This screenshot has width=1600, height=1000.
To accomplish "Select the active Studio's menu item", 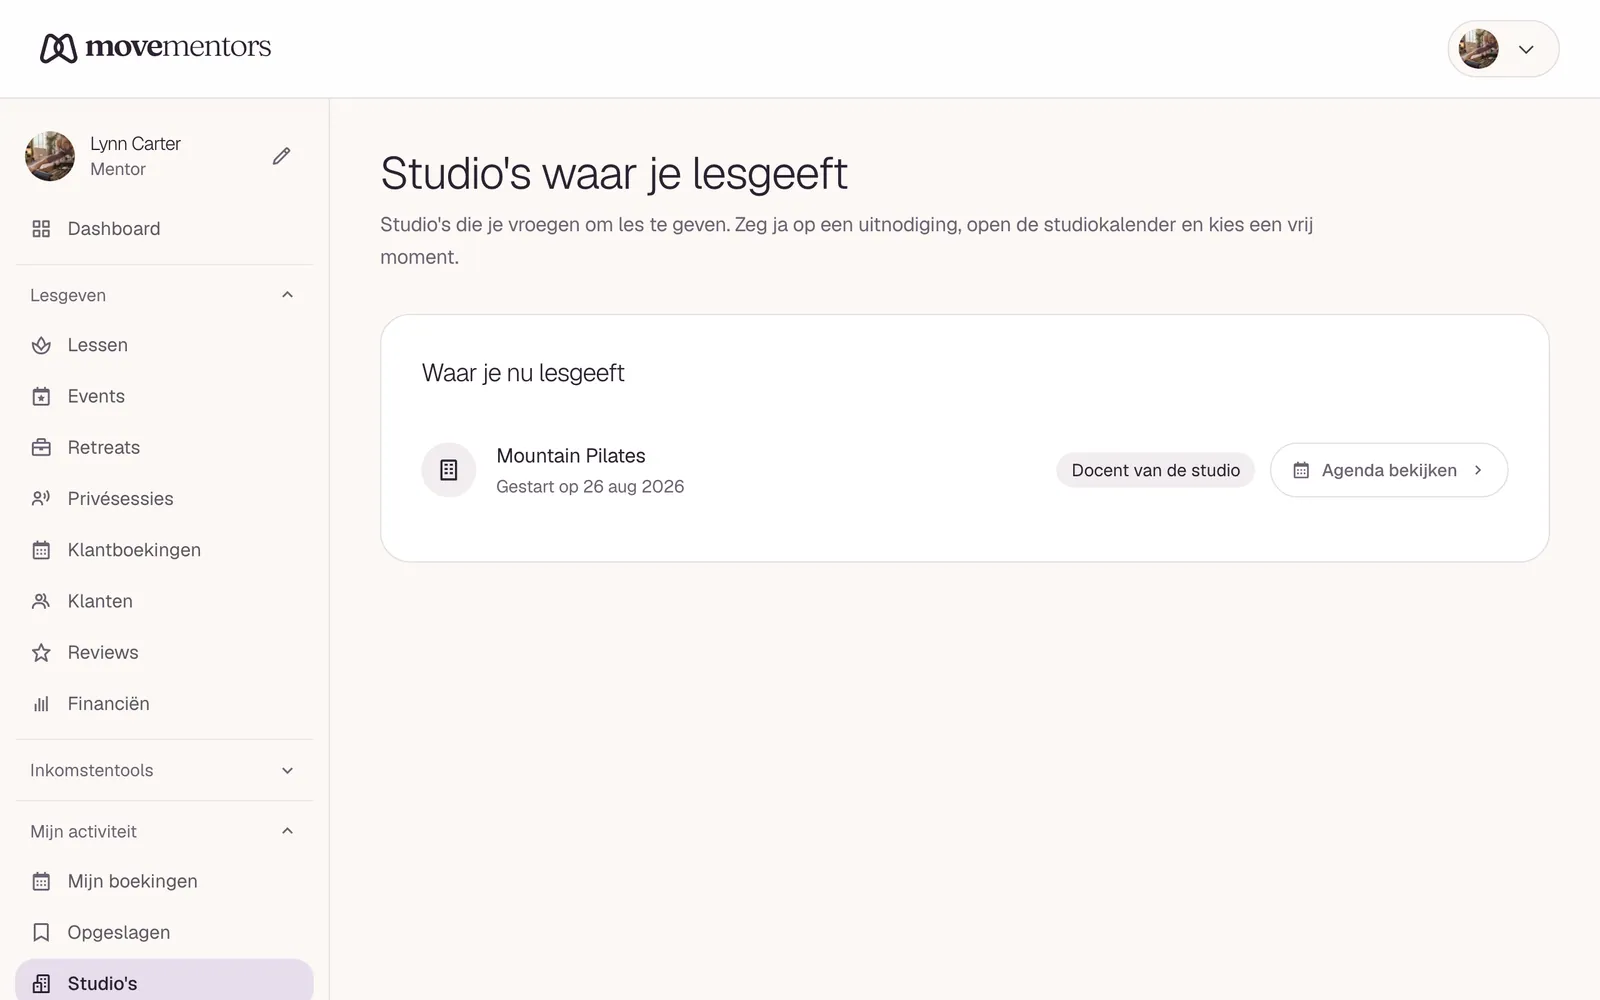I will tap(164, 981).
